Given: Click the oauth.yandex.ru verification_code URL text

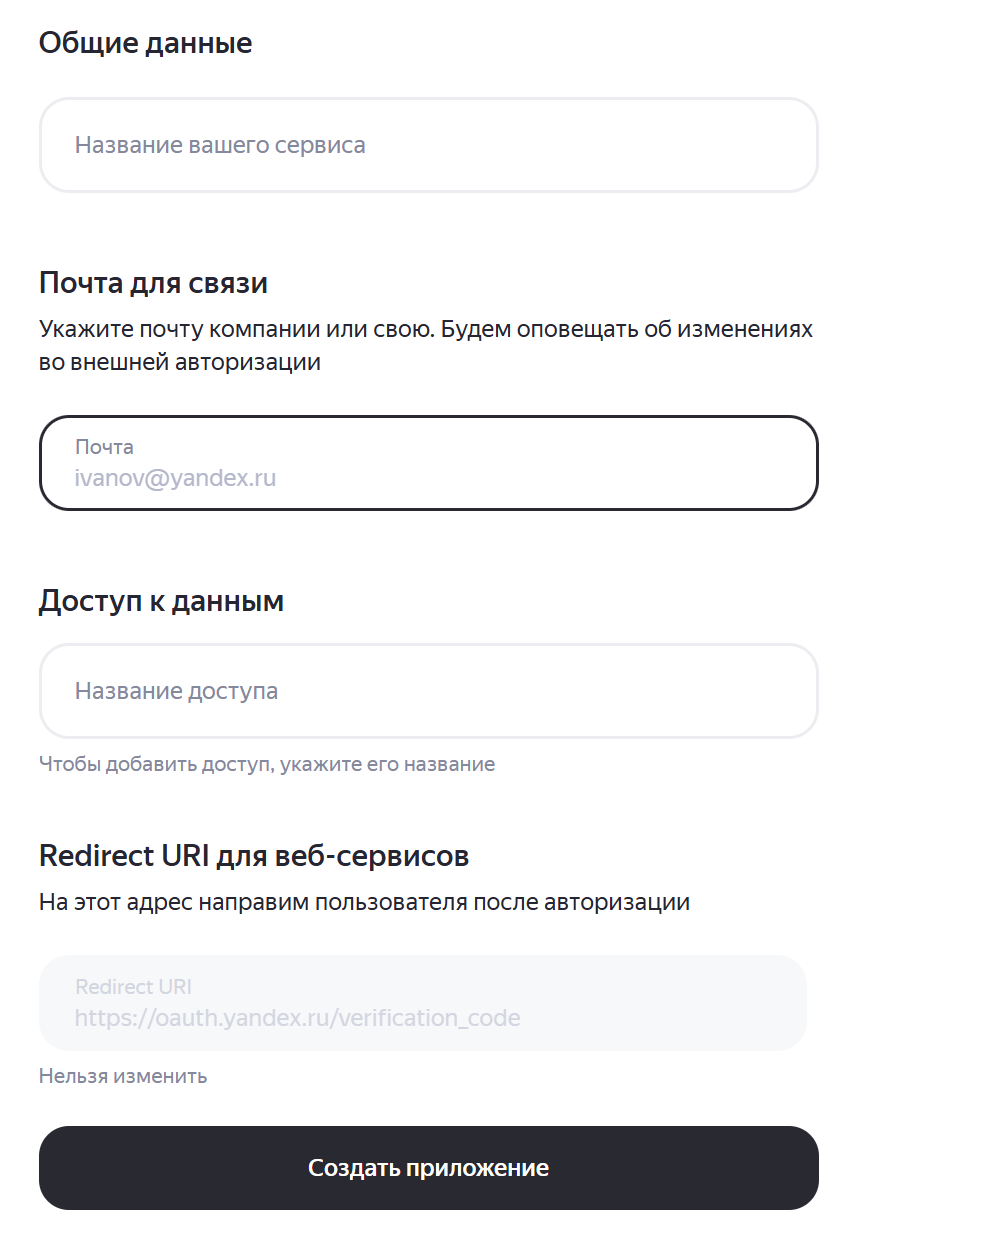Looking at the screenshot, I should [297, 1018].
